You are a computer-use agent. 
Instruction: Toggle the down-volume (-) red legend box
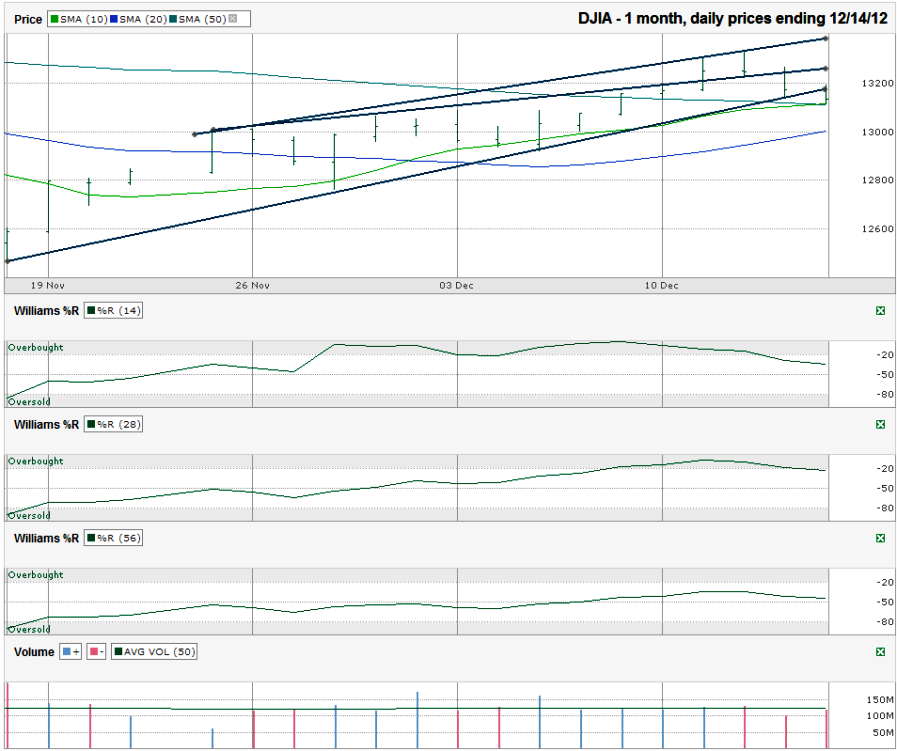pos(97,651)
